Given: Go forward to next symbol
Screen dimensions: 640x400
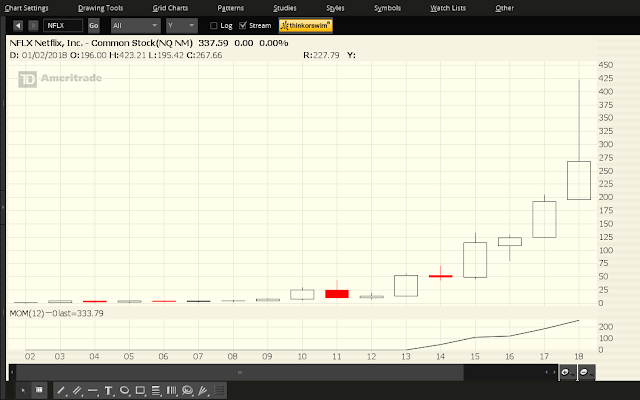Looking at the screenshot, I should click(x=33, y=26).
